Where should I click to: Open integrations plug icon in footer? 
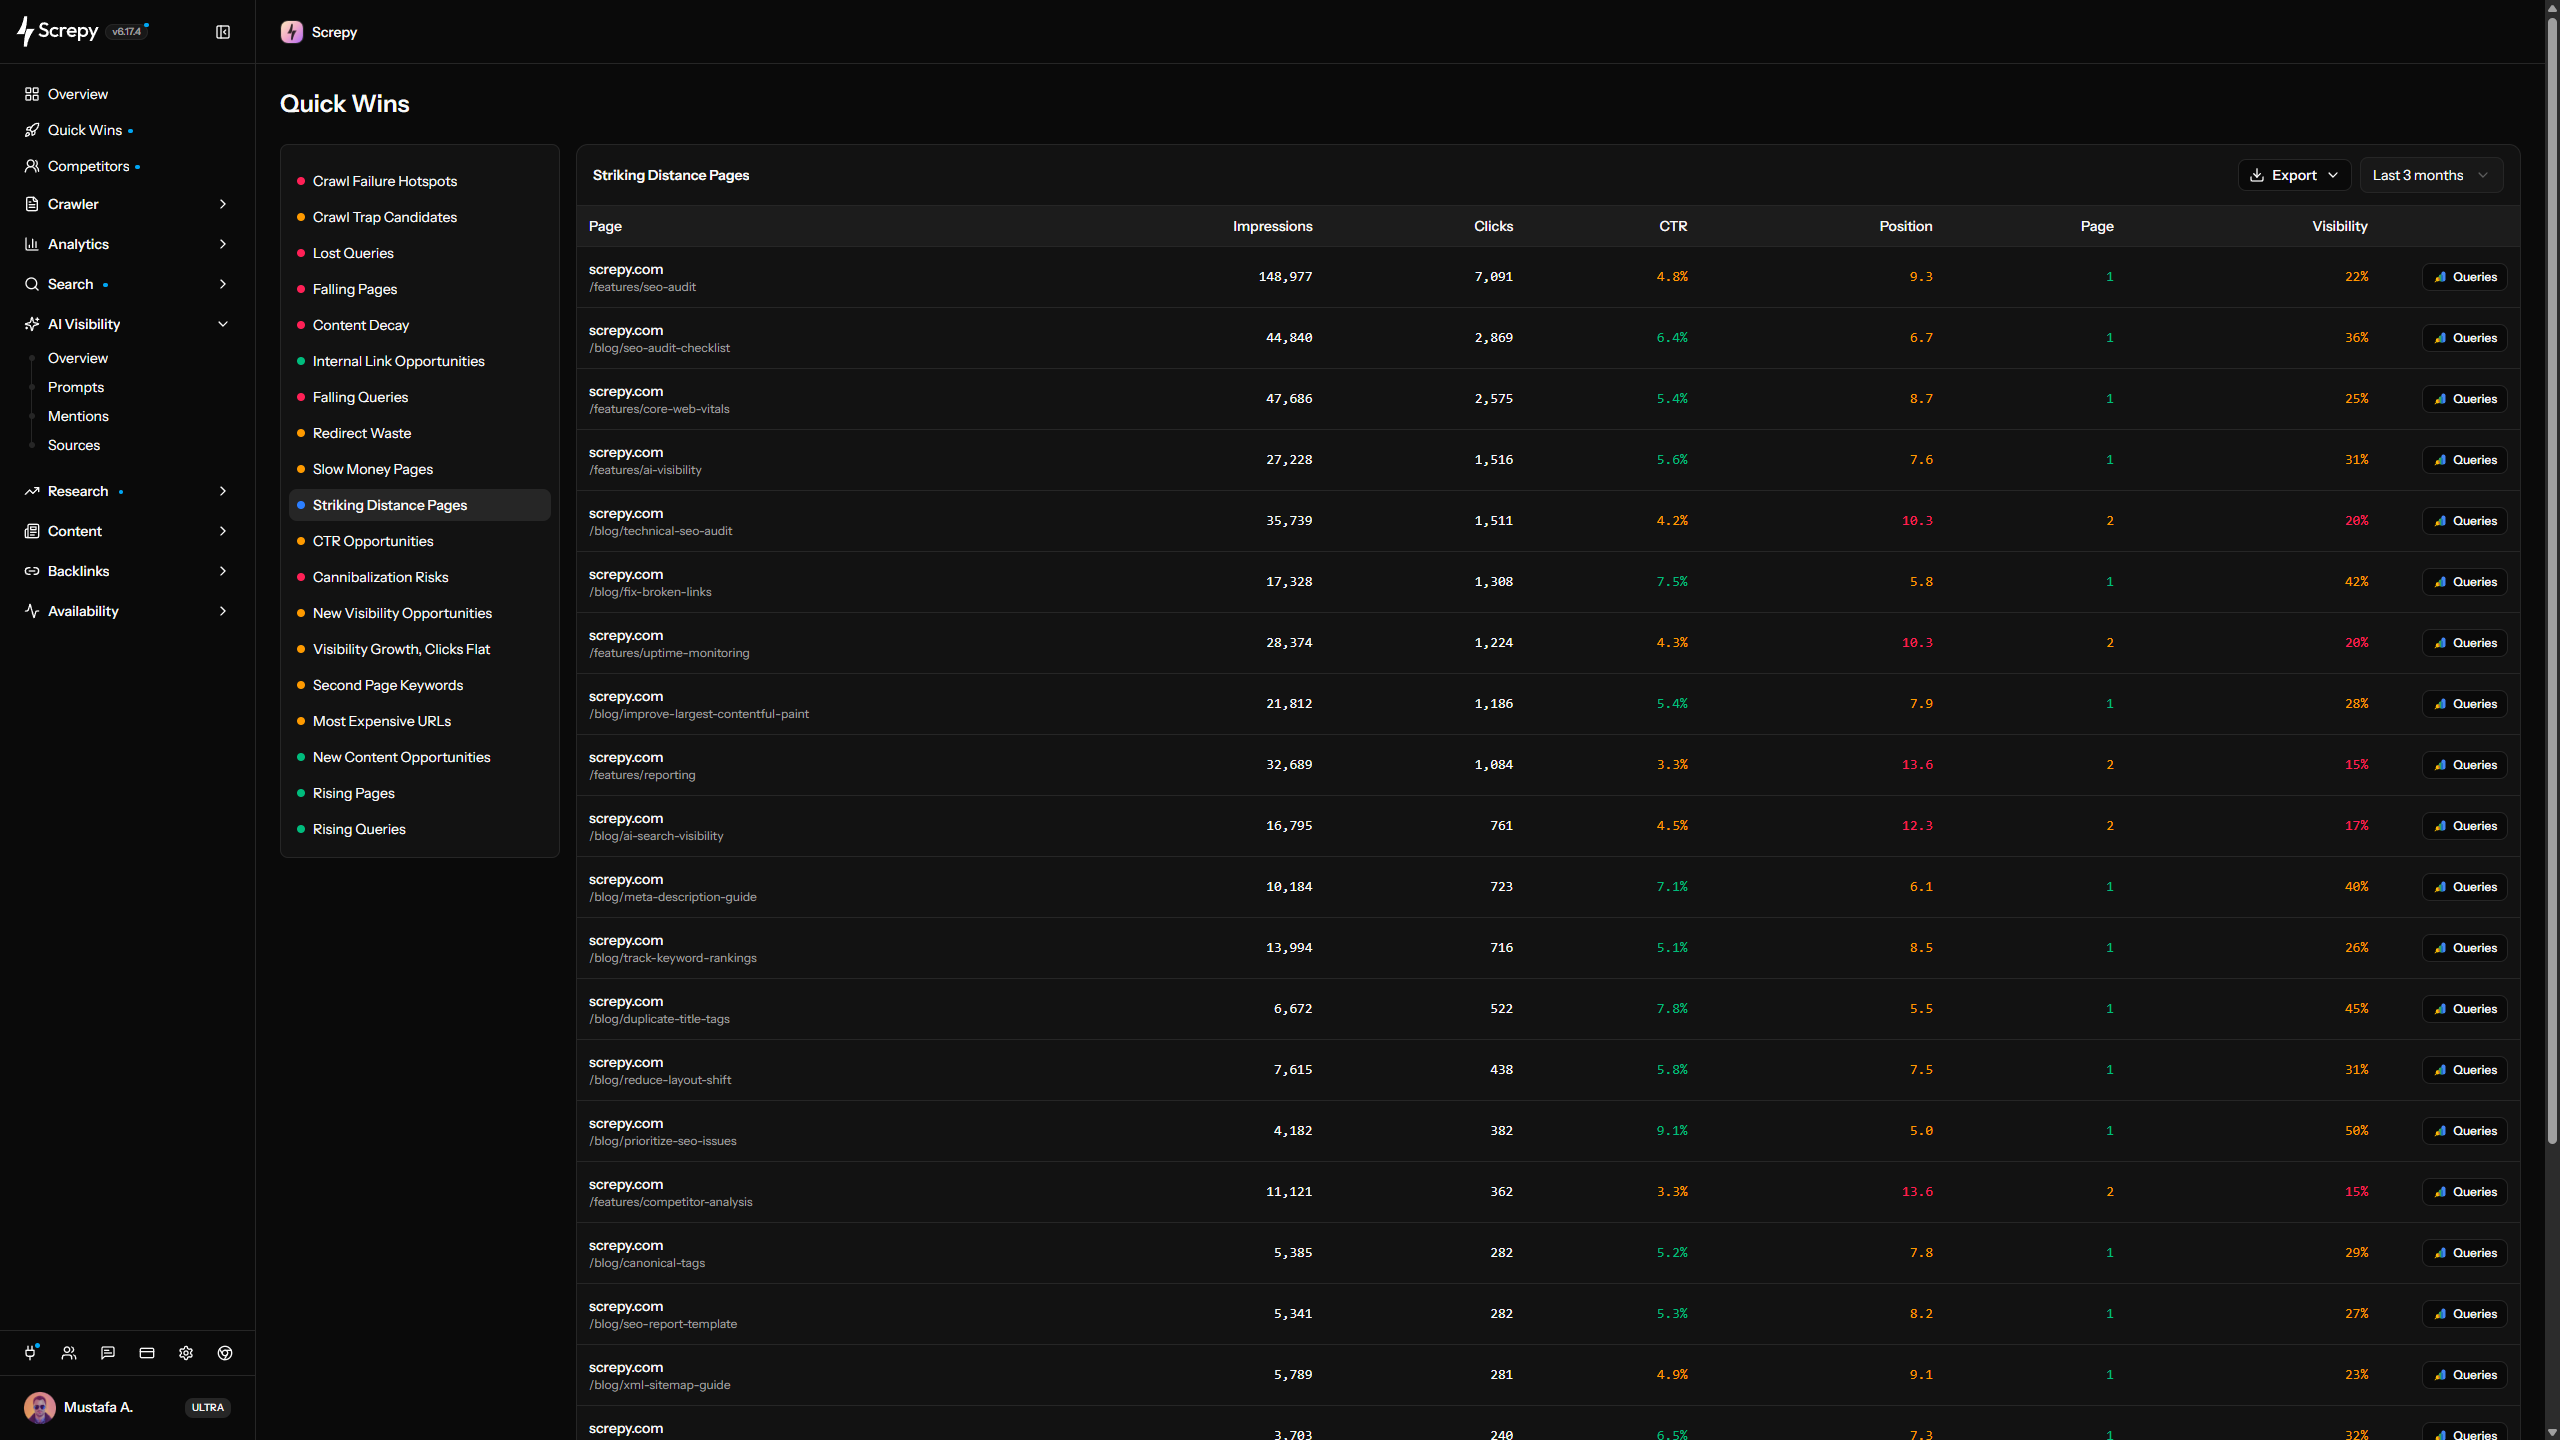(30, 1353)
